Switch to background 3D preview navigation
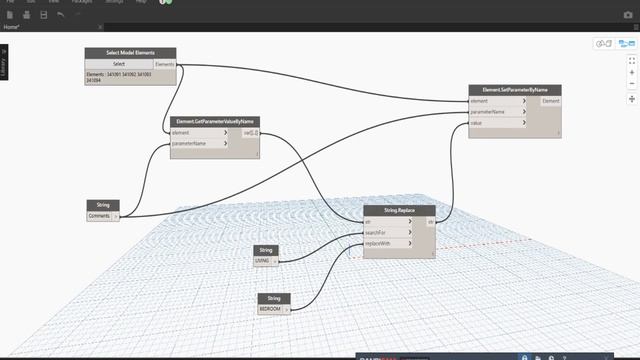640x360 pixels. pos(604,44)
